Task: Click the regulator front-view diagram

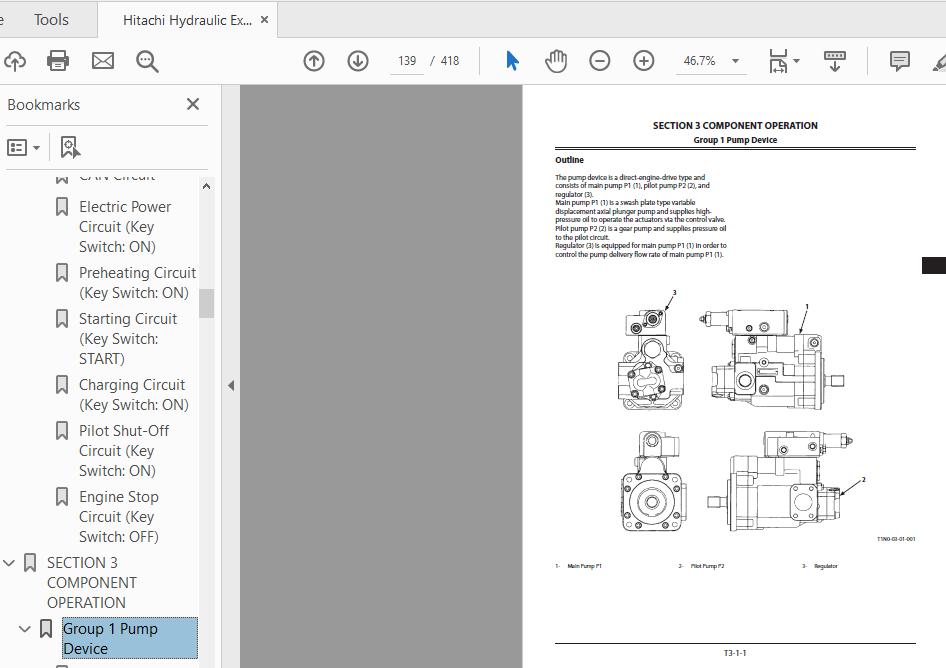Action: click(651, 360)
